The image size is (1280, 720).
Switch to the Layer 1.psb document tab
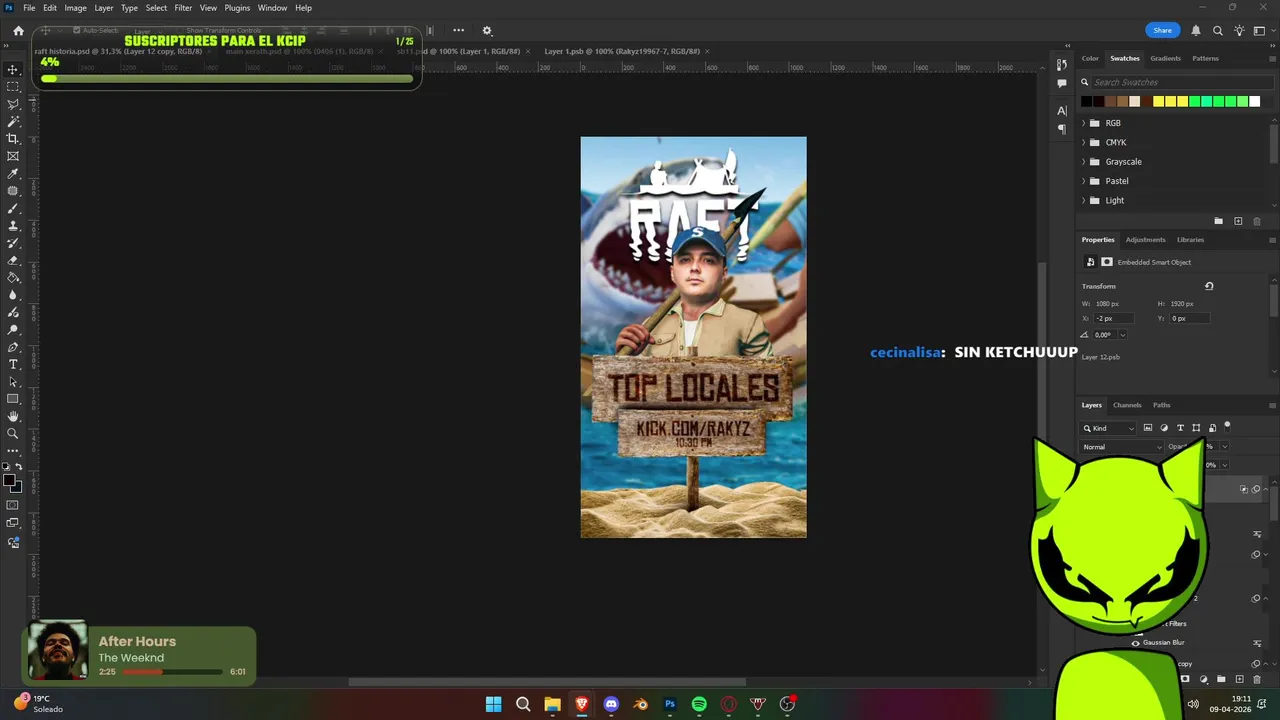click(x=622, y=51)
